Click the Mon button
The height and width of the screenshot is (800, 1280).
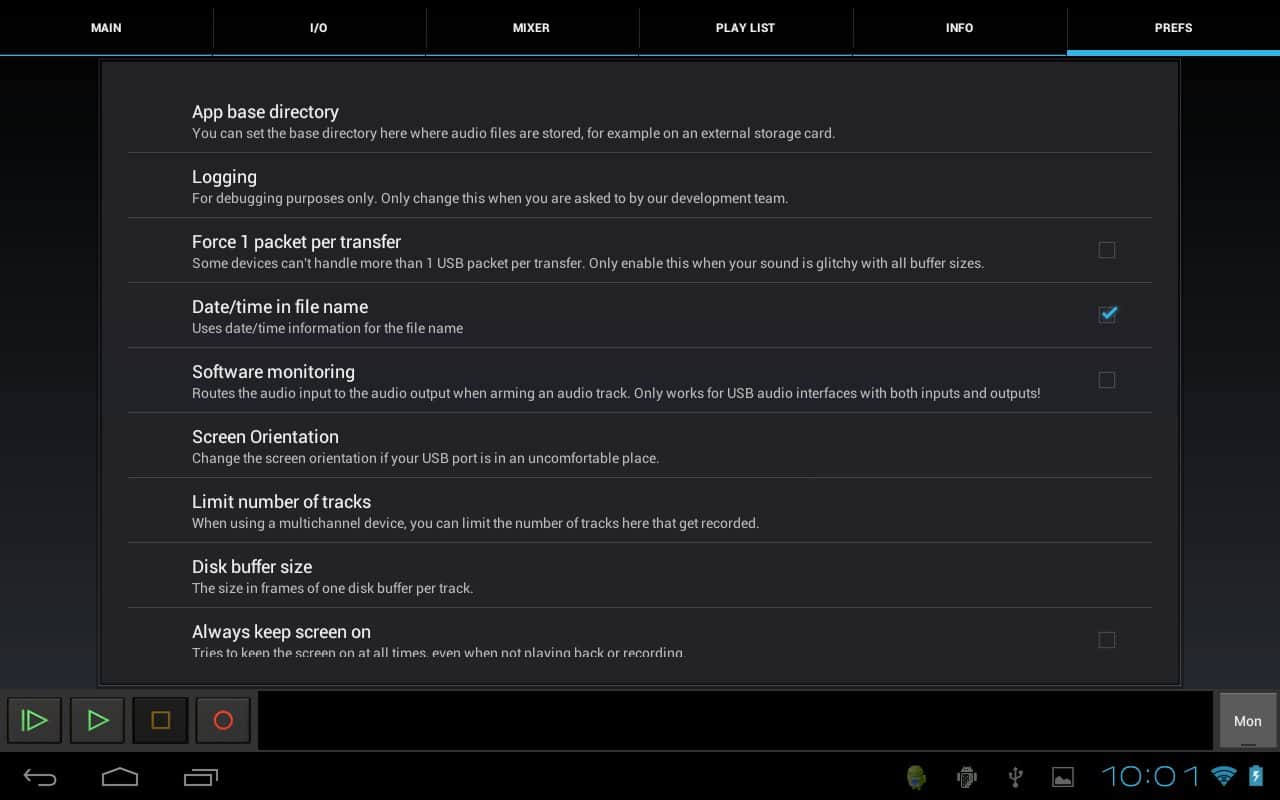pos(1247,720)
